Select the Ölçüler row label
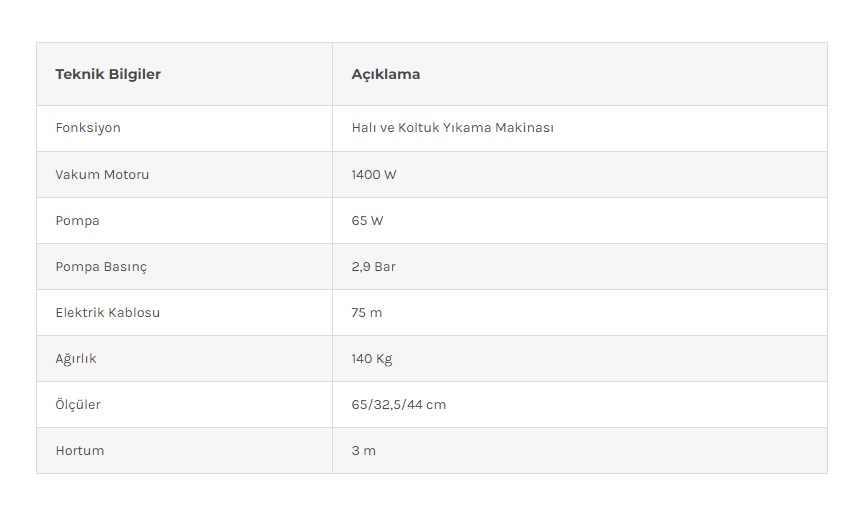Screen dimensions: 865x515 78,404
